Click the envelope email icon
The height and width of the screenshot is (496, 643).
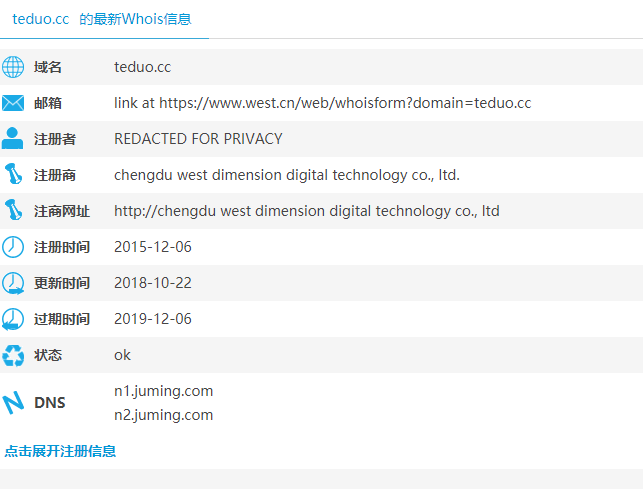[13, 103]
